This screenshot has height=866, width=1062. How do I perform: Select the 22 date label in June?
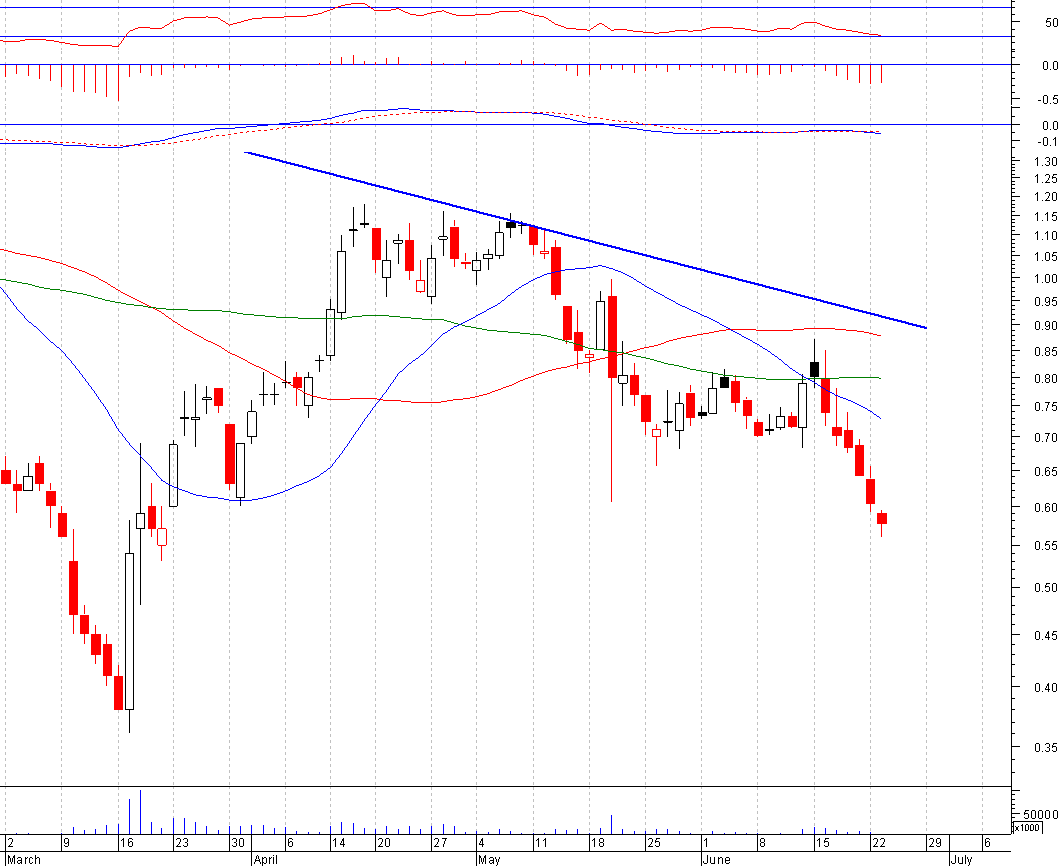878,843
